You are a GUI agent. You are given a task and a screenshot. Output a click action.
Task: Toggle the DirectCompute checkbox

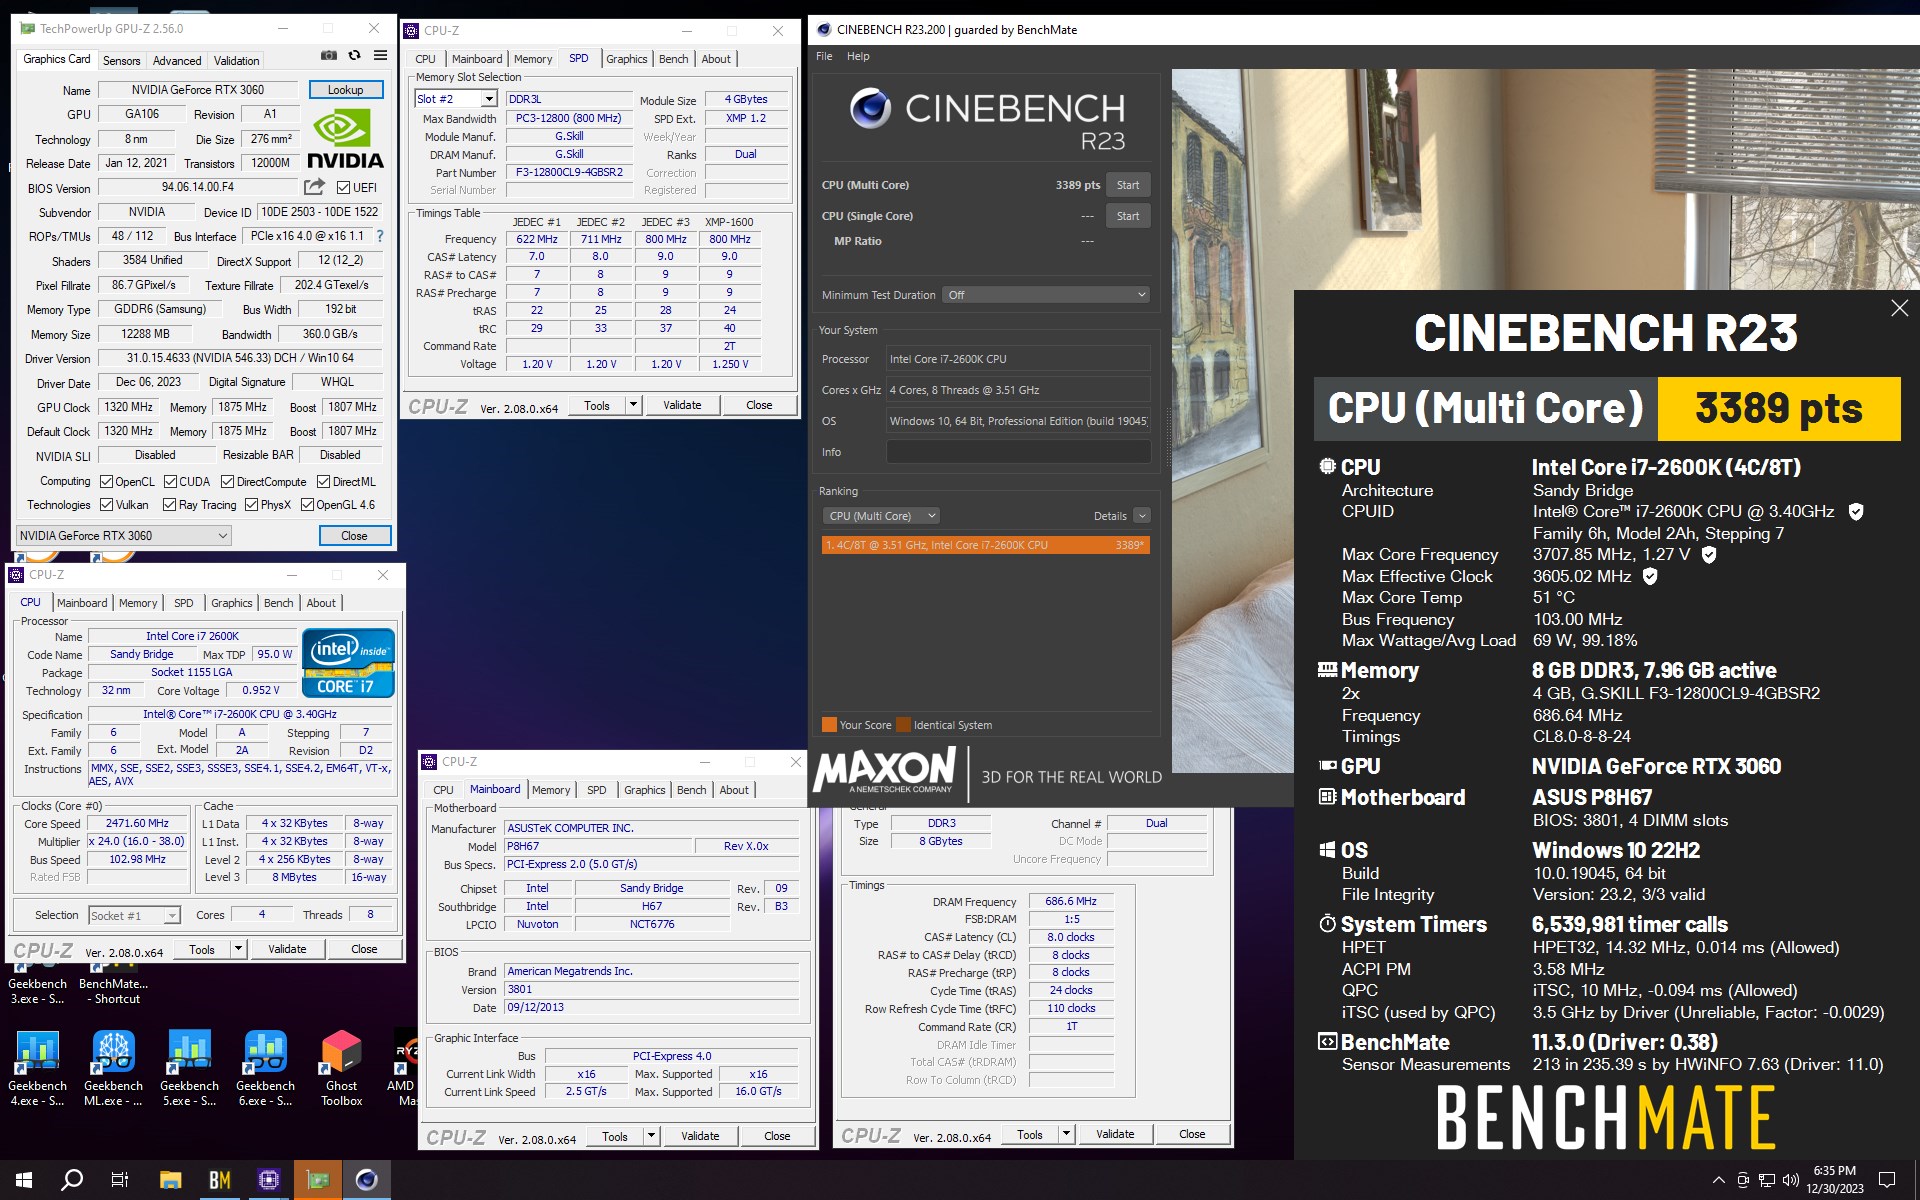(x=227, y=481)
